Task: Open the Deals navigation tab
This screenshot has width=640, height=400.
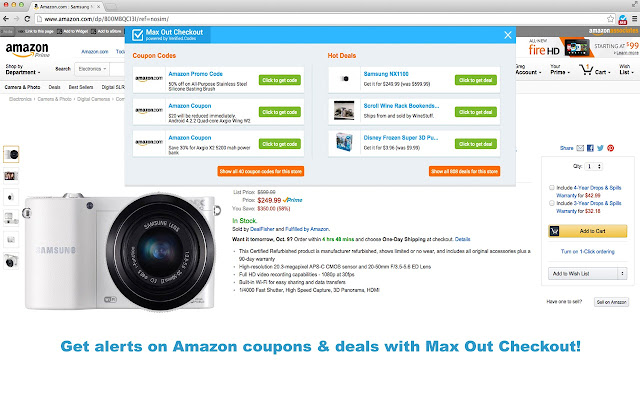Action: click(54, 87)
